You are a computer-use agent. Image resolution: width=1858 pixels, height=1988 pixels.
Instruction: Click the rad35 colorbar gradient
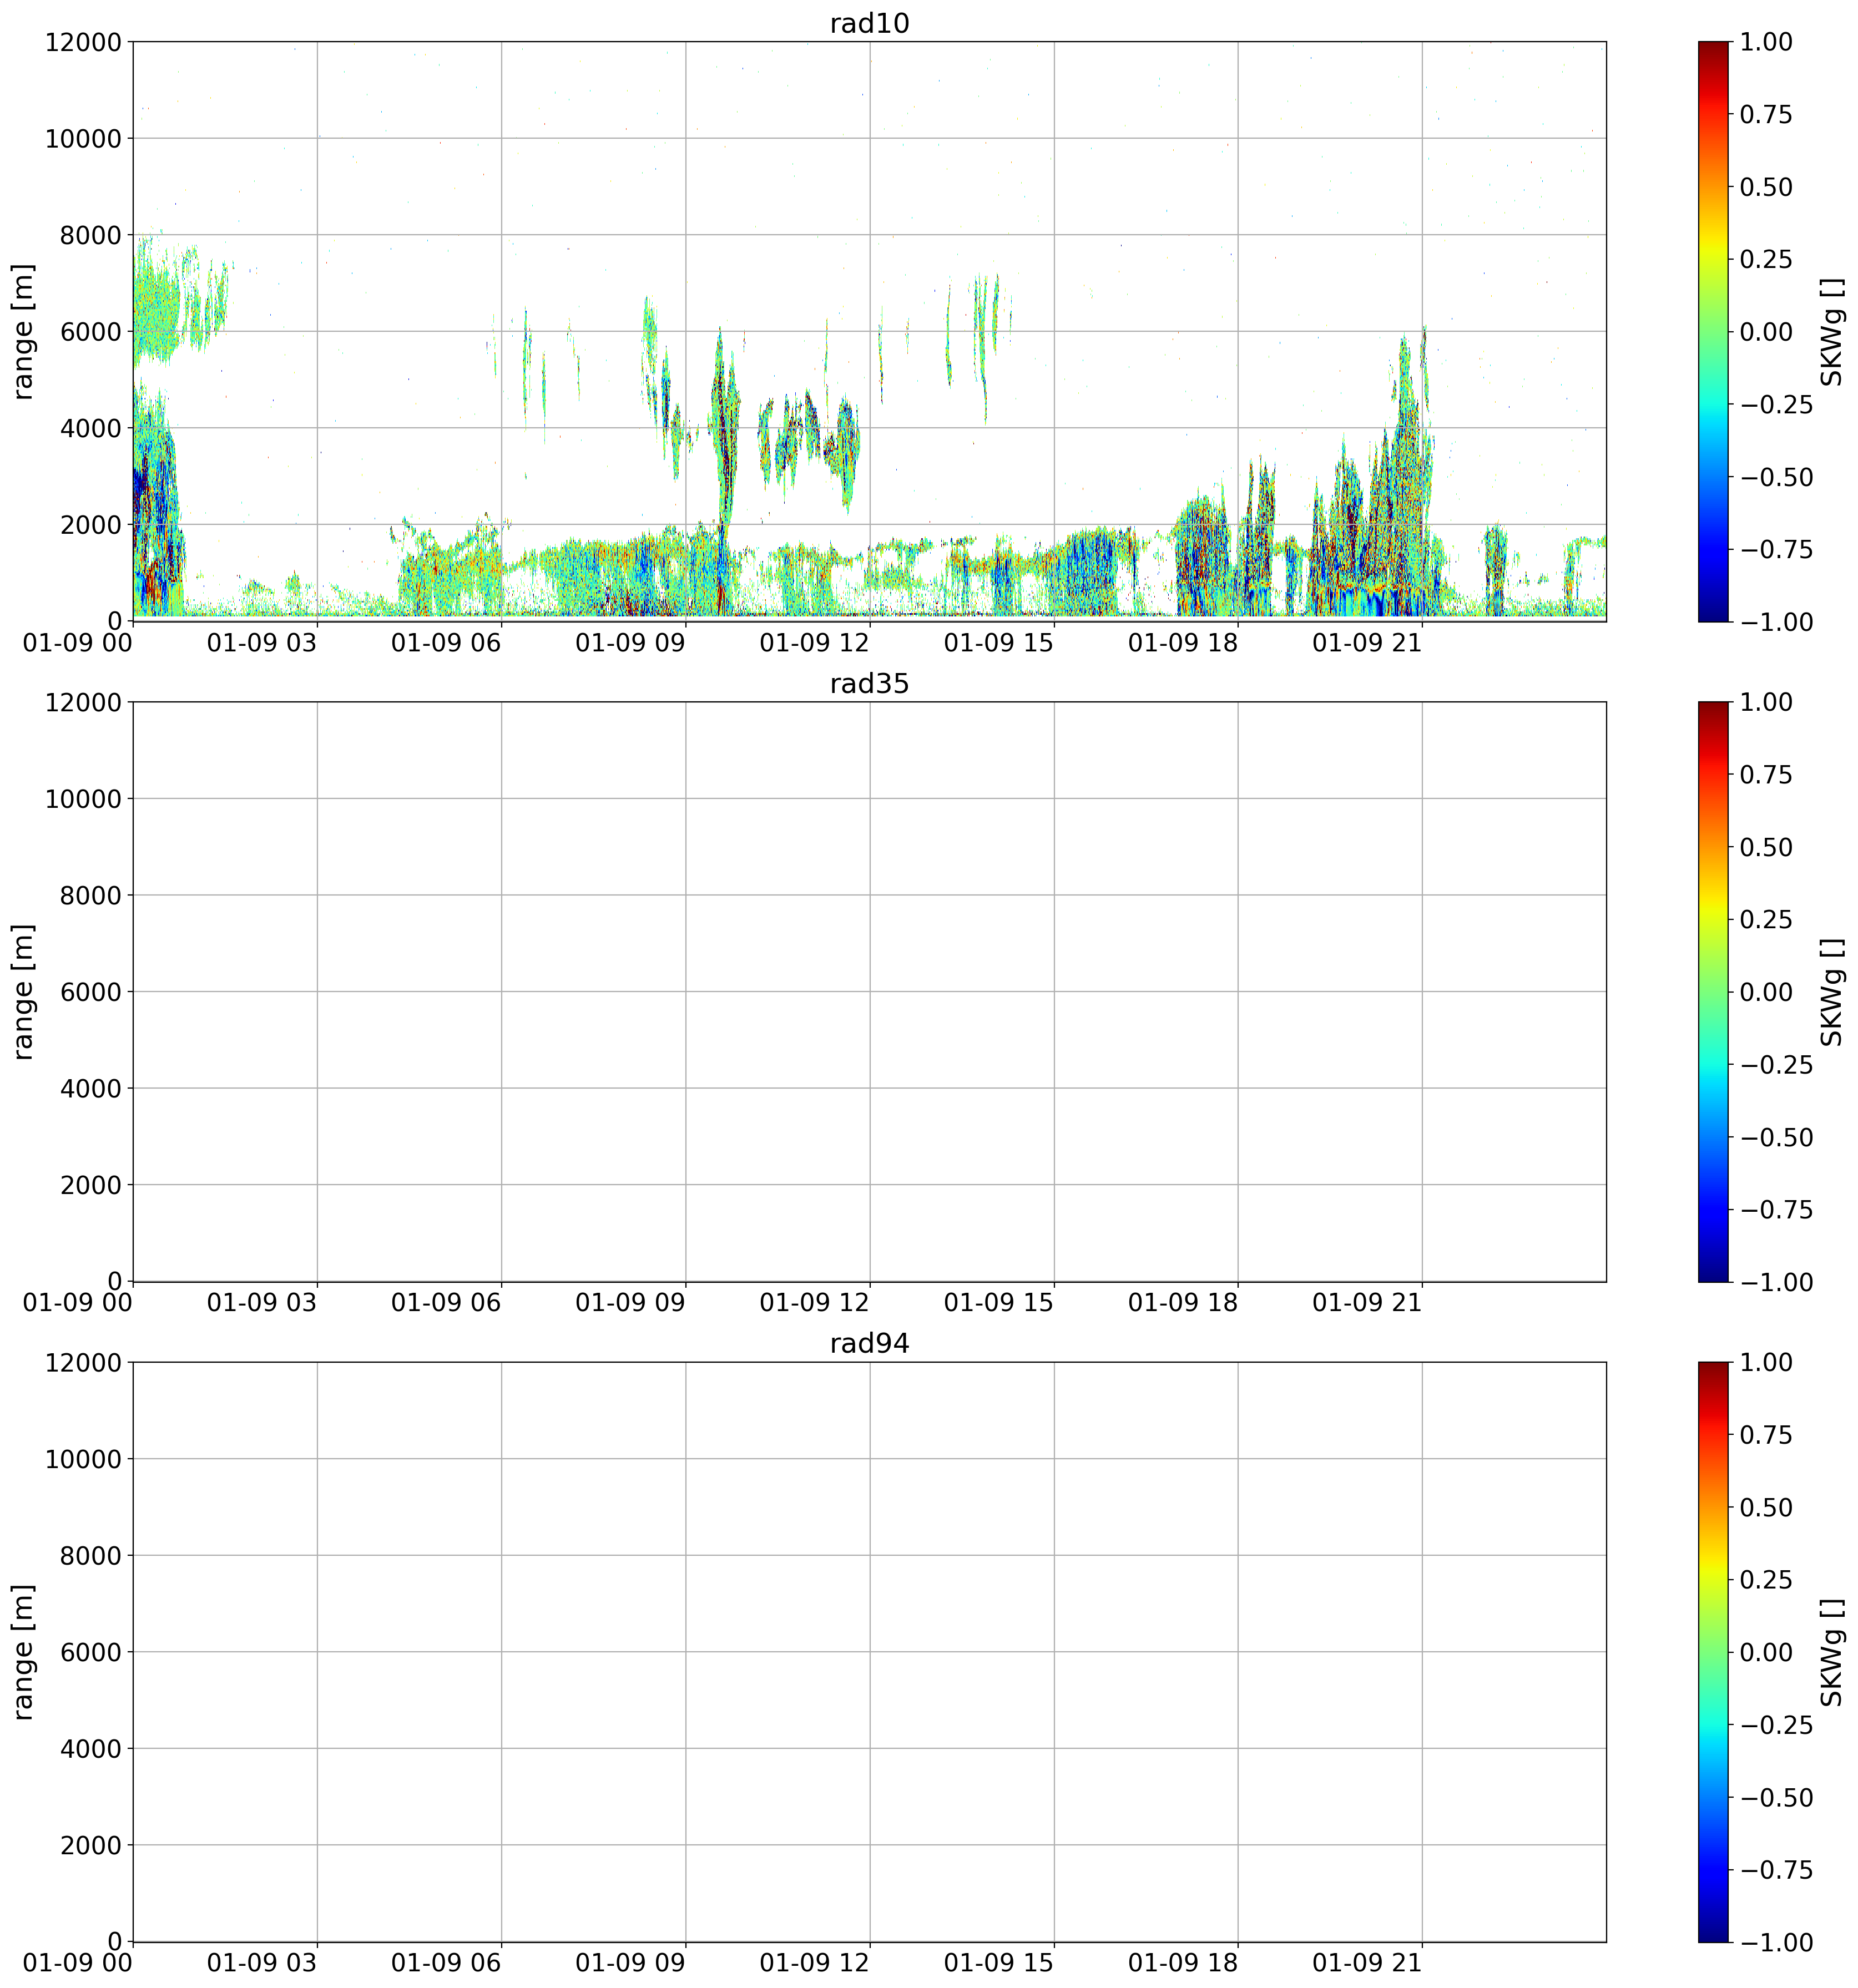[x=1713, y=991]
